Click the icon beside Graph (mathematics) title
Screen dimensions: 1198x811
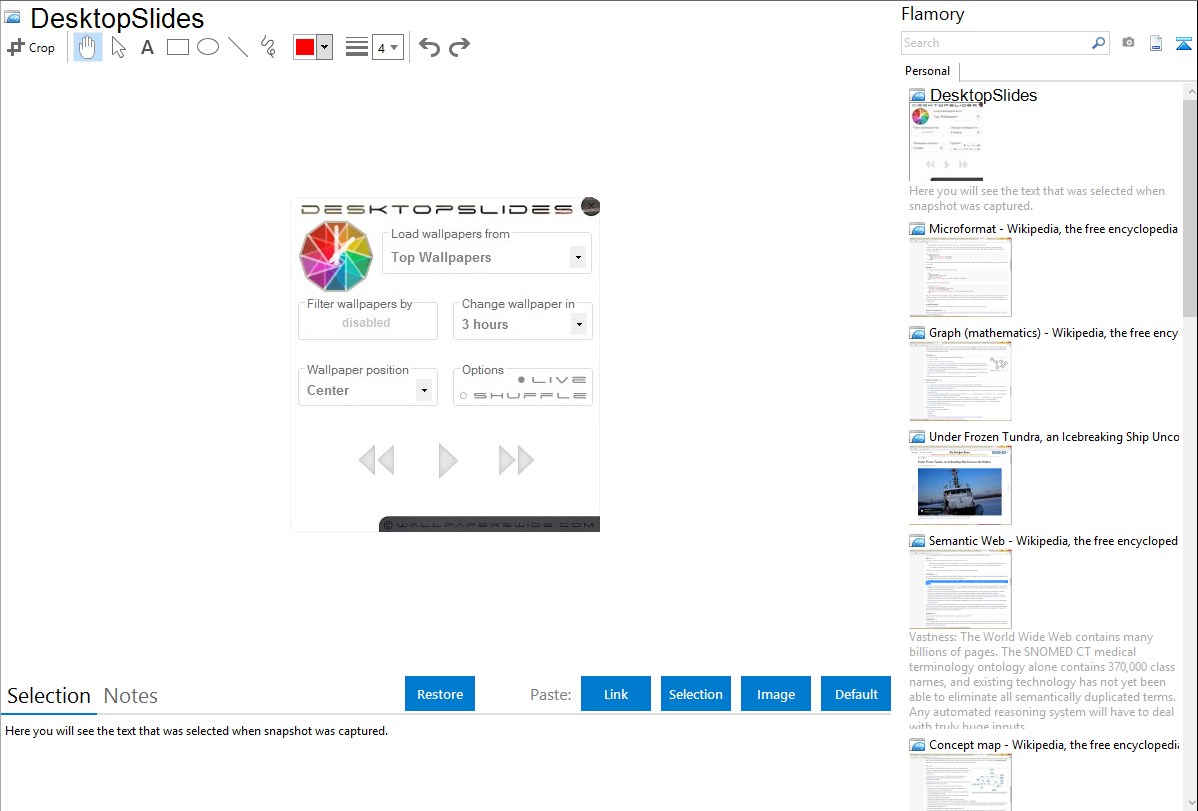[917, 333]
